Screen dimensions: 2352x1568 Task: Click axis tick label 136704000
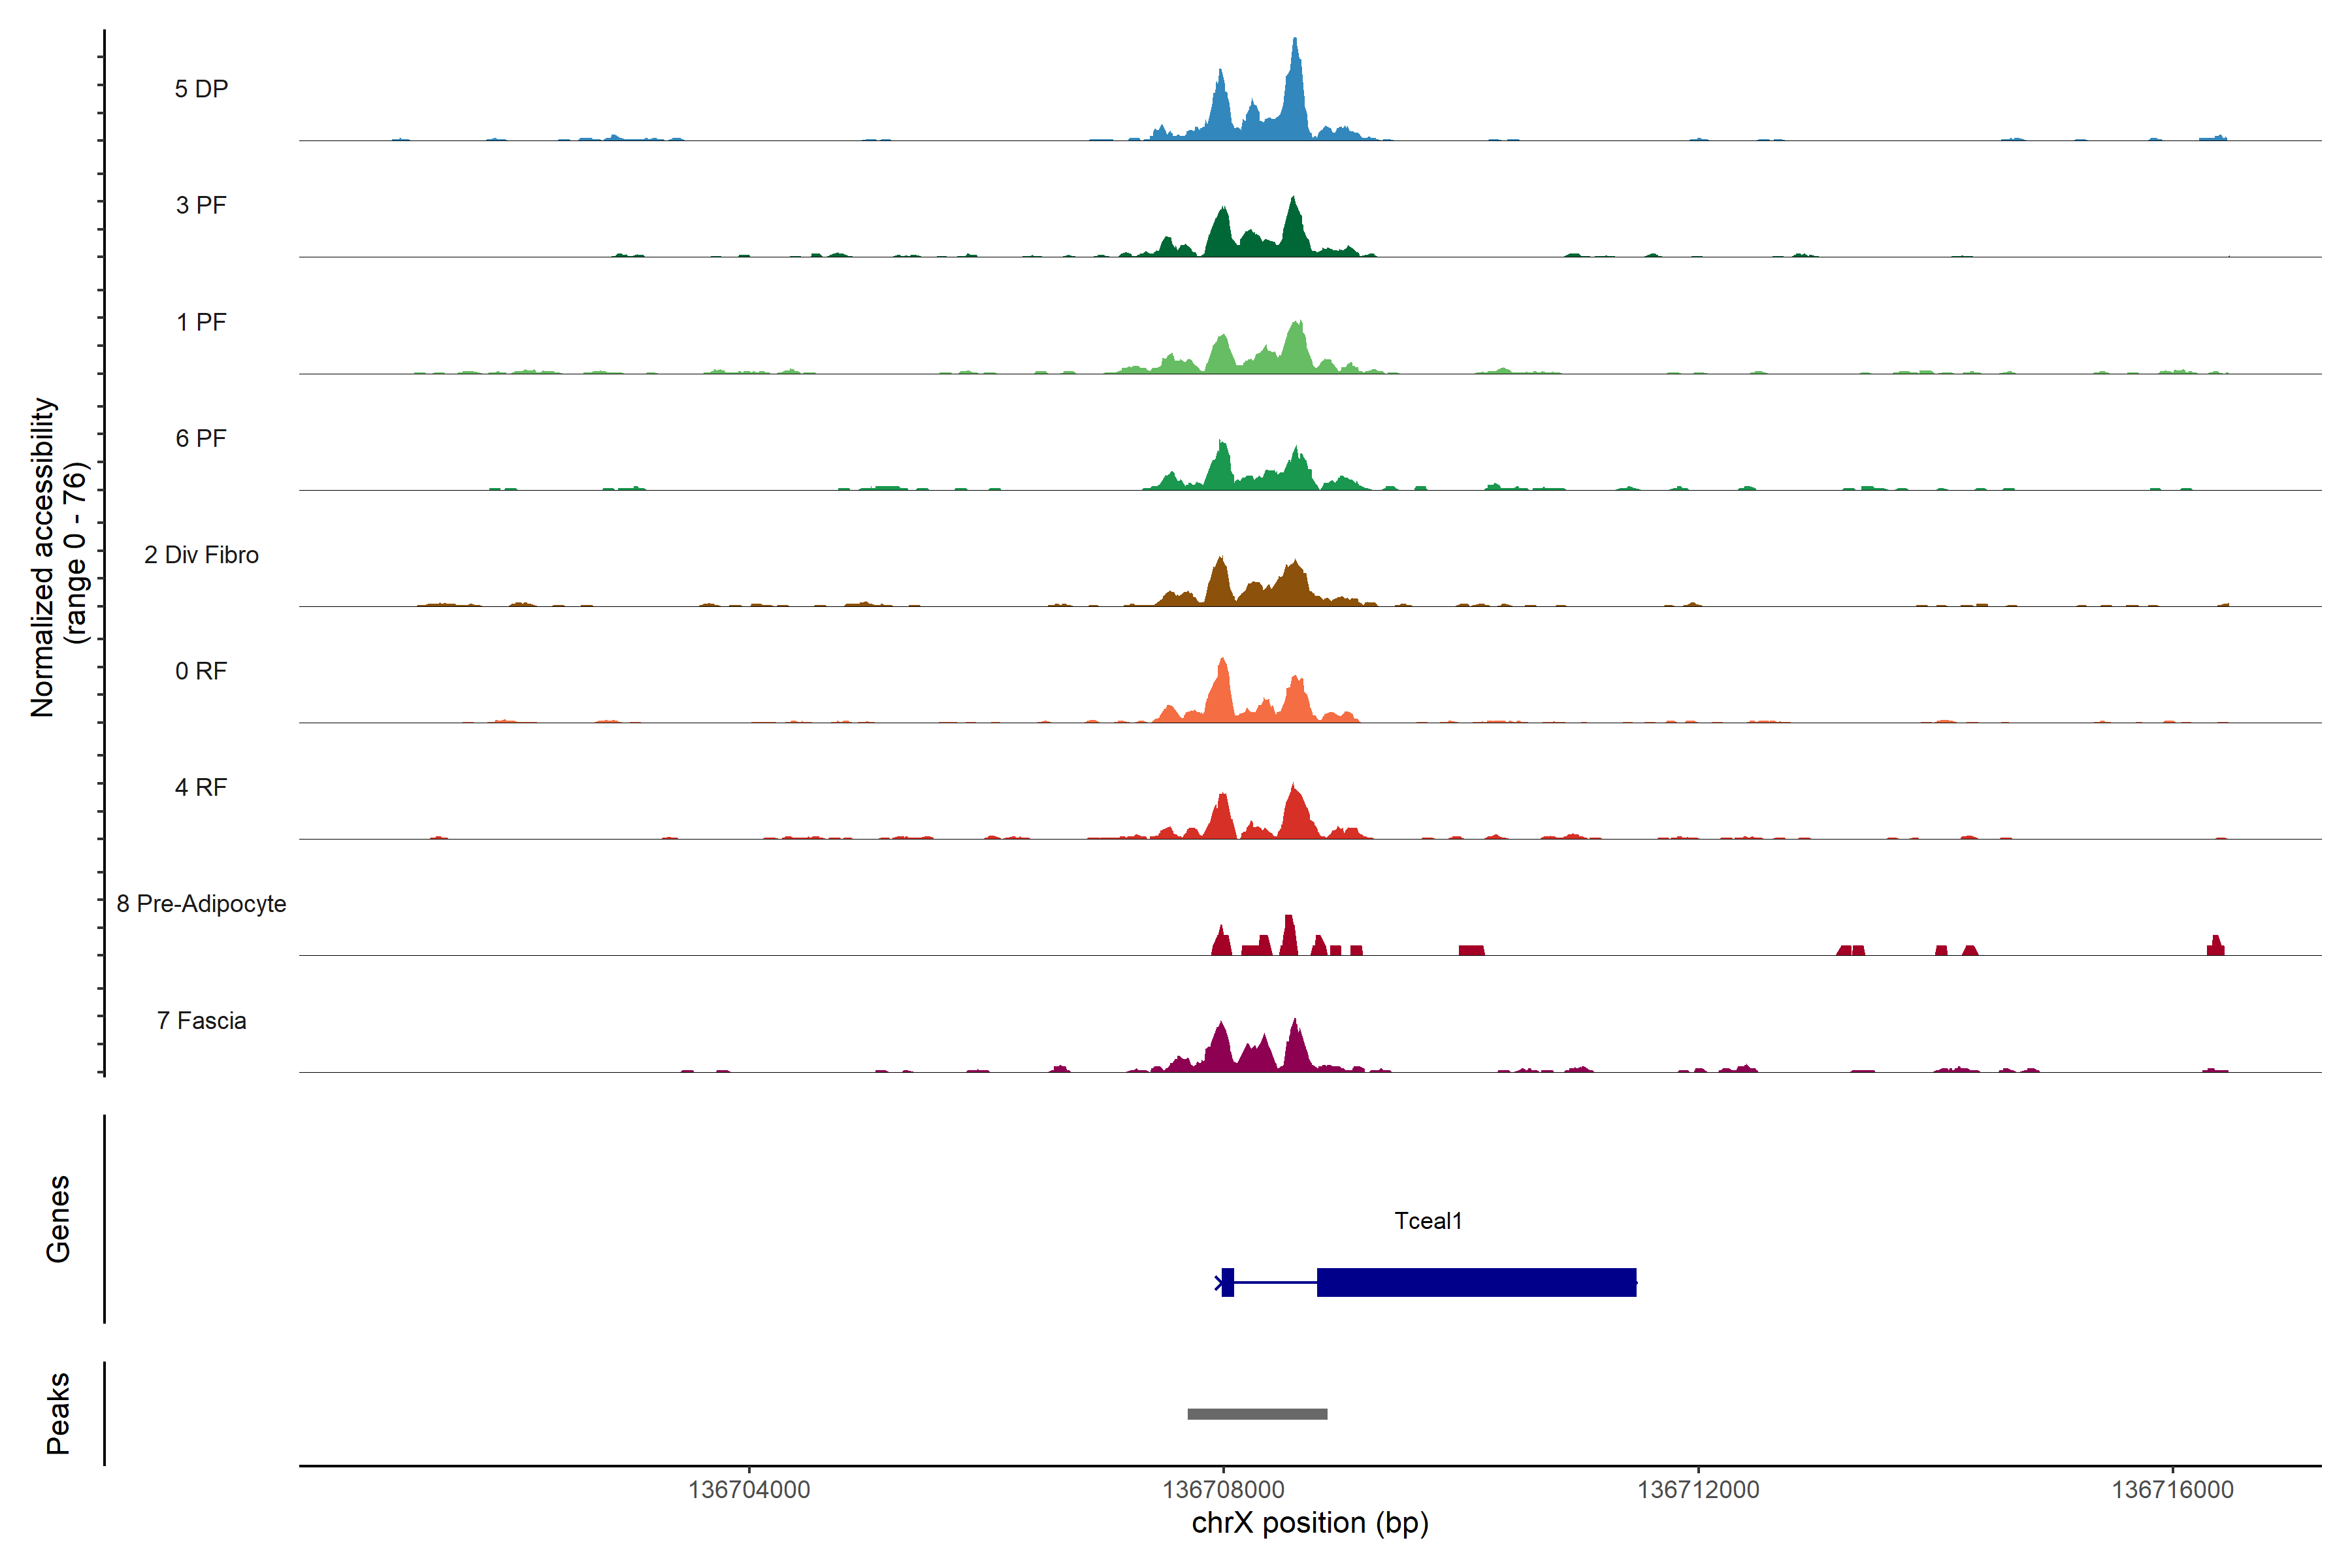(x=749, y=1490)
